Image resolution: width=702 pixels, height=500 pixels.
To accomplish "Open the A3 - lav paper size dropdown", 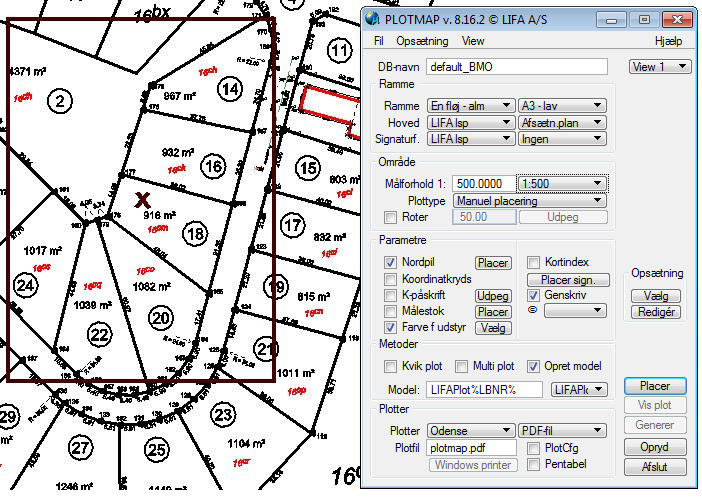I will 562,106.
